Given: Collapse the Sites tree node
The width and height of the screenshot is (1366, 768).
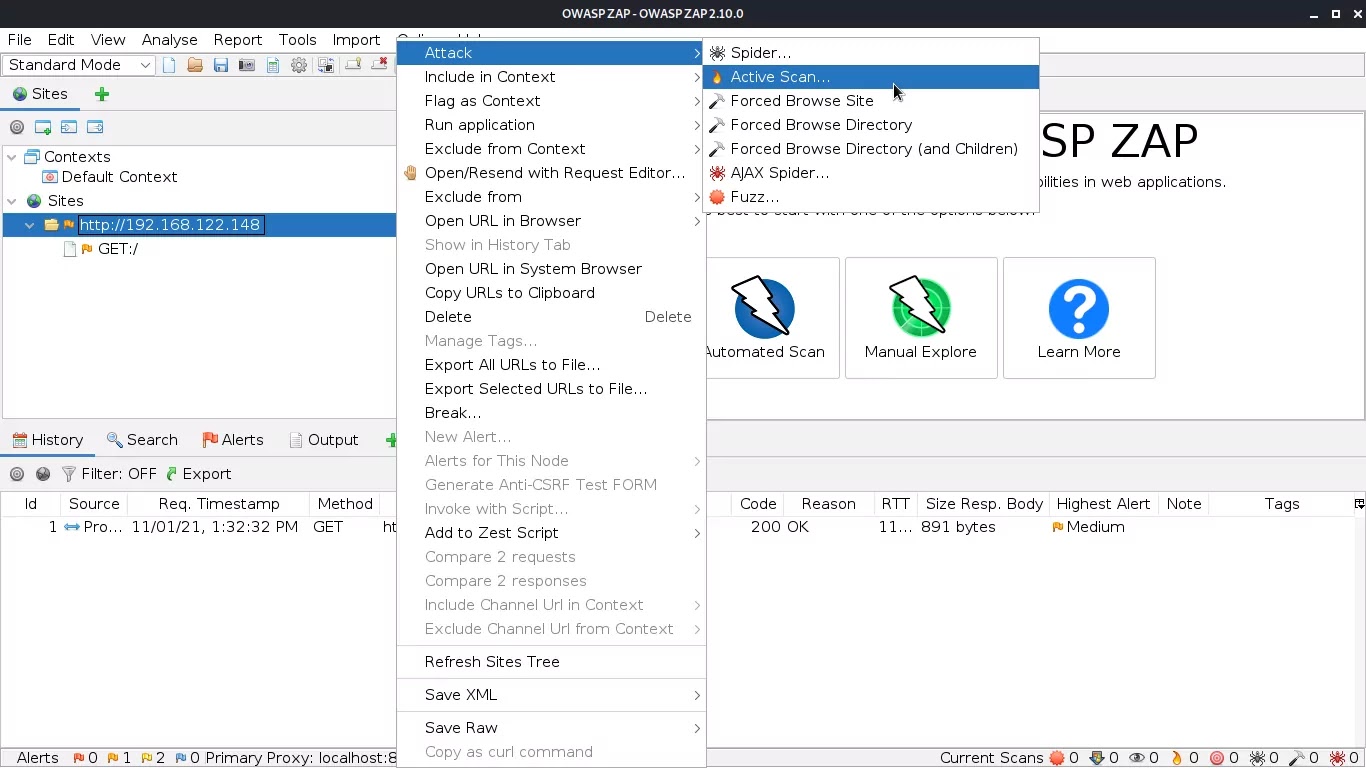Looking at the screenshot, I should [x=12, y=201].
